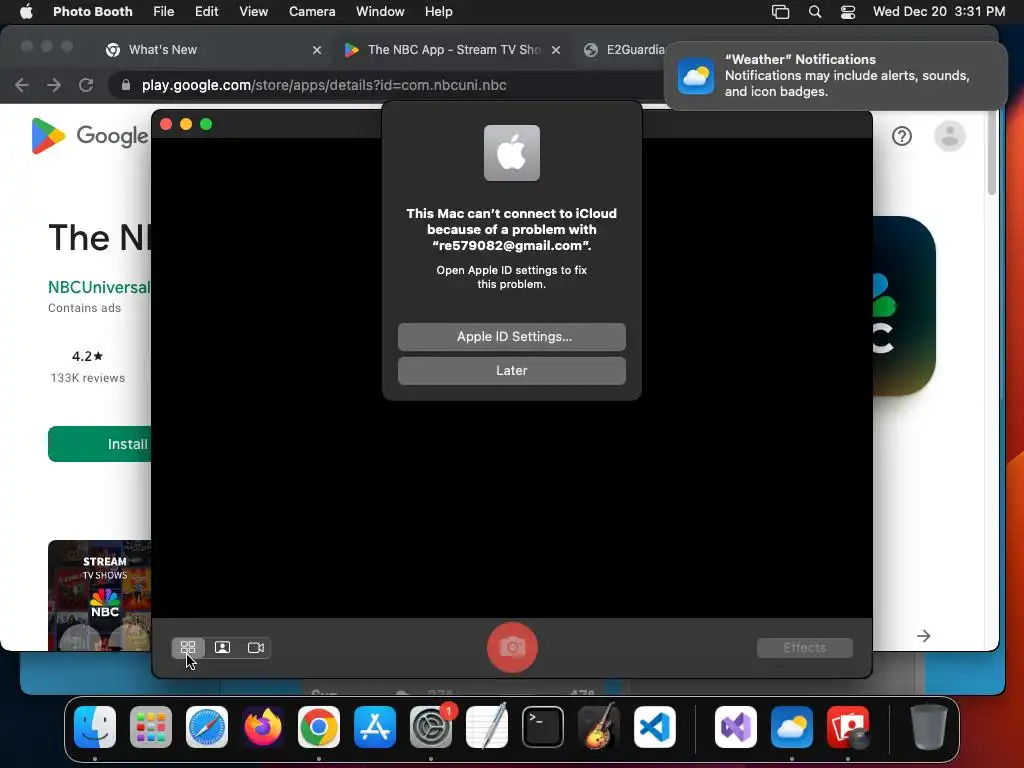Go back in Chrome
Viewport: 1024px width, 768px height.
pyautogui.click(x=22, y=85)
